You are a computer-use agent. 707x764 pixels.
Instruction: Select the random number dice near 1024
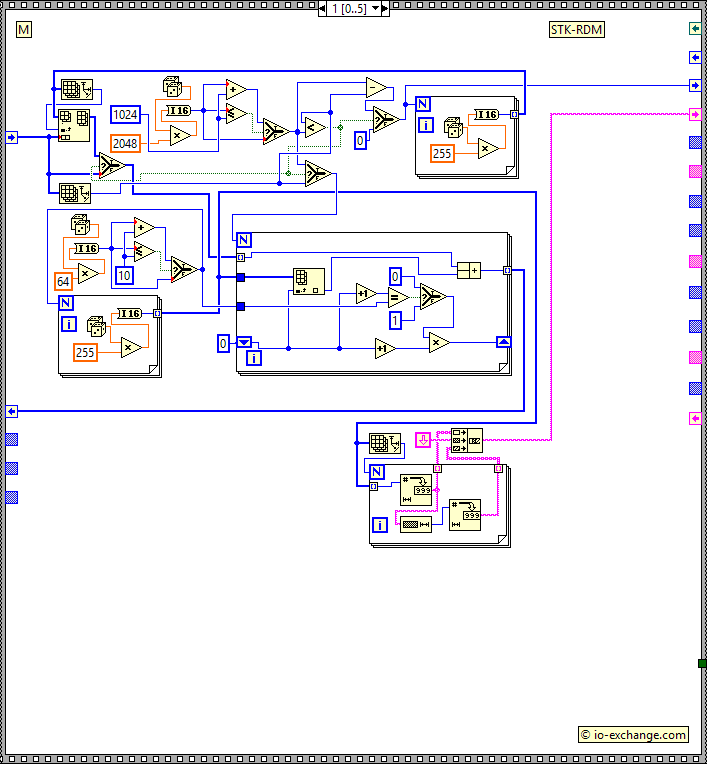coord(172,87)
